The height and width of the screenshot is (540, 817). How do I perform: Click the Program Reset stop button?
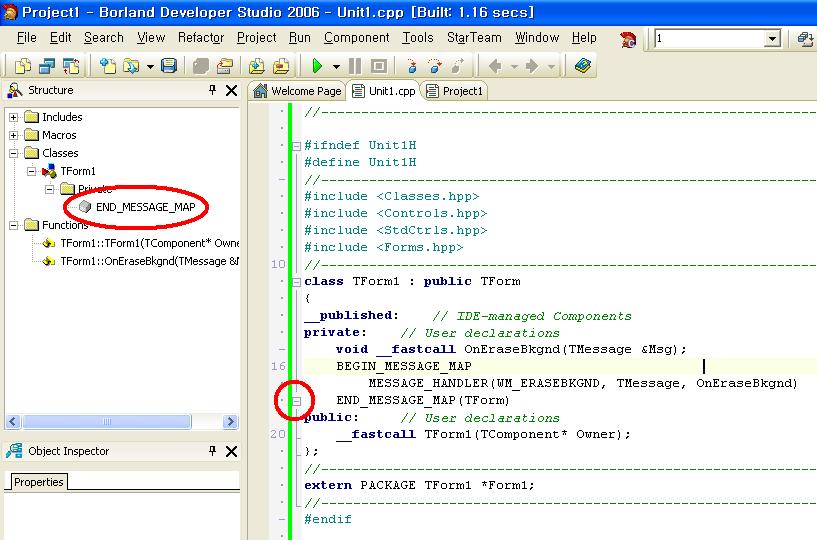(378, 66)
